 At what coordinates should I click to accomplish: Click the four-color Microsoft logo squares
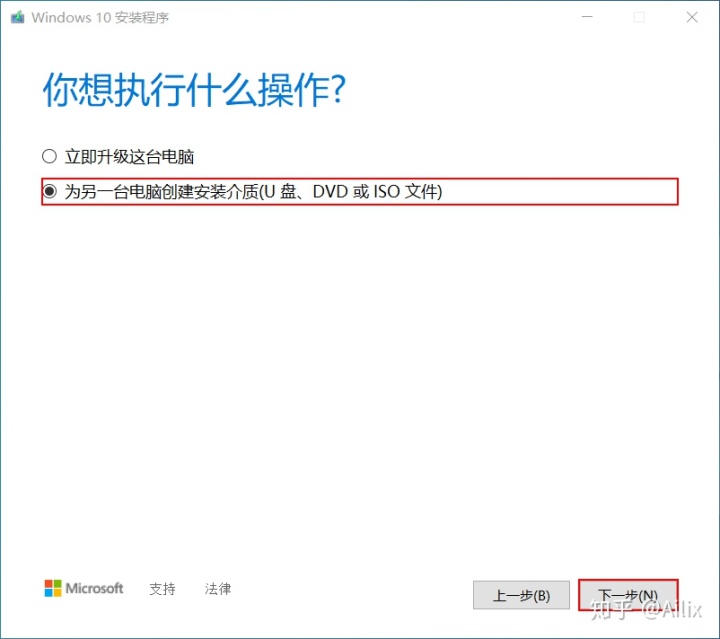pos(53,588)
